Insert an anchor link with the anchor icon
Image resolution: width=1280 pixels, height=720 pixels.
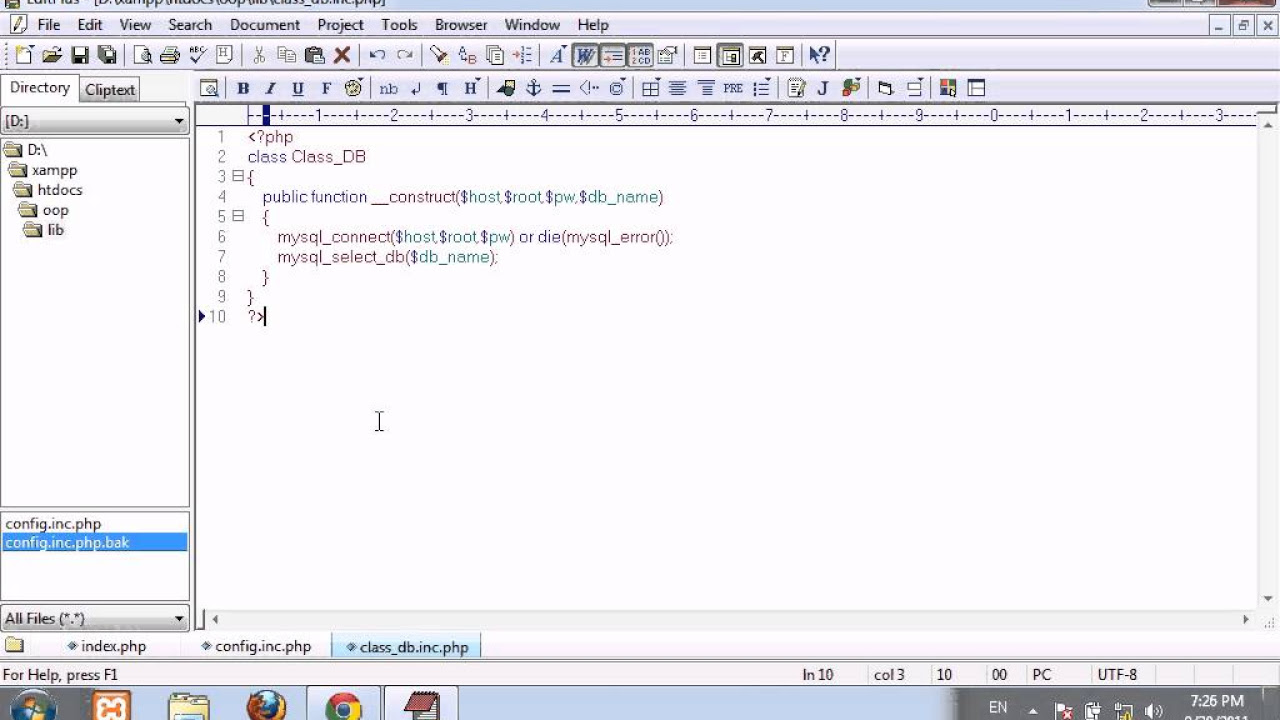tap(533, 88)
